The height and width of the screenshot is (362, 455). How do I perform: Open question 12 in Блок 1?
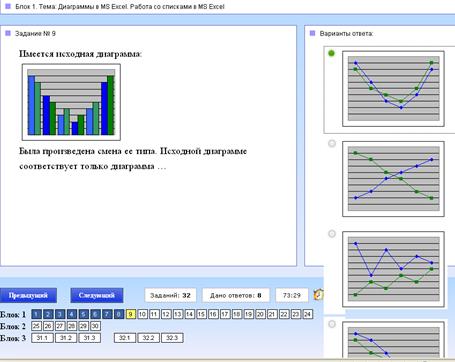click(166, 314)
